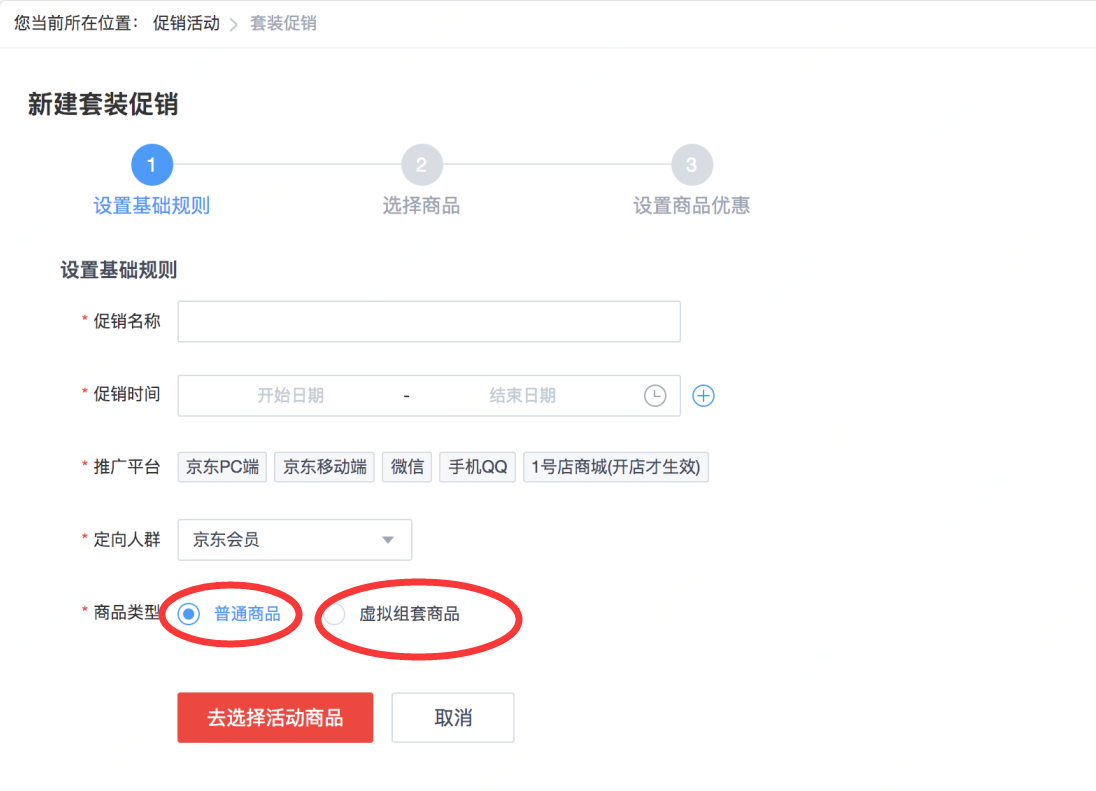Image resolution: width=1096 pixels, height=791 pixels.
Task: Toggle the 京东移动端 platform option
Action: pyautogui.click(x=324, y=467)
